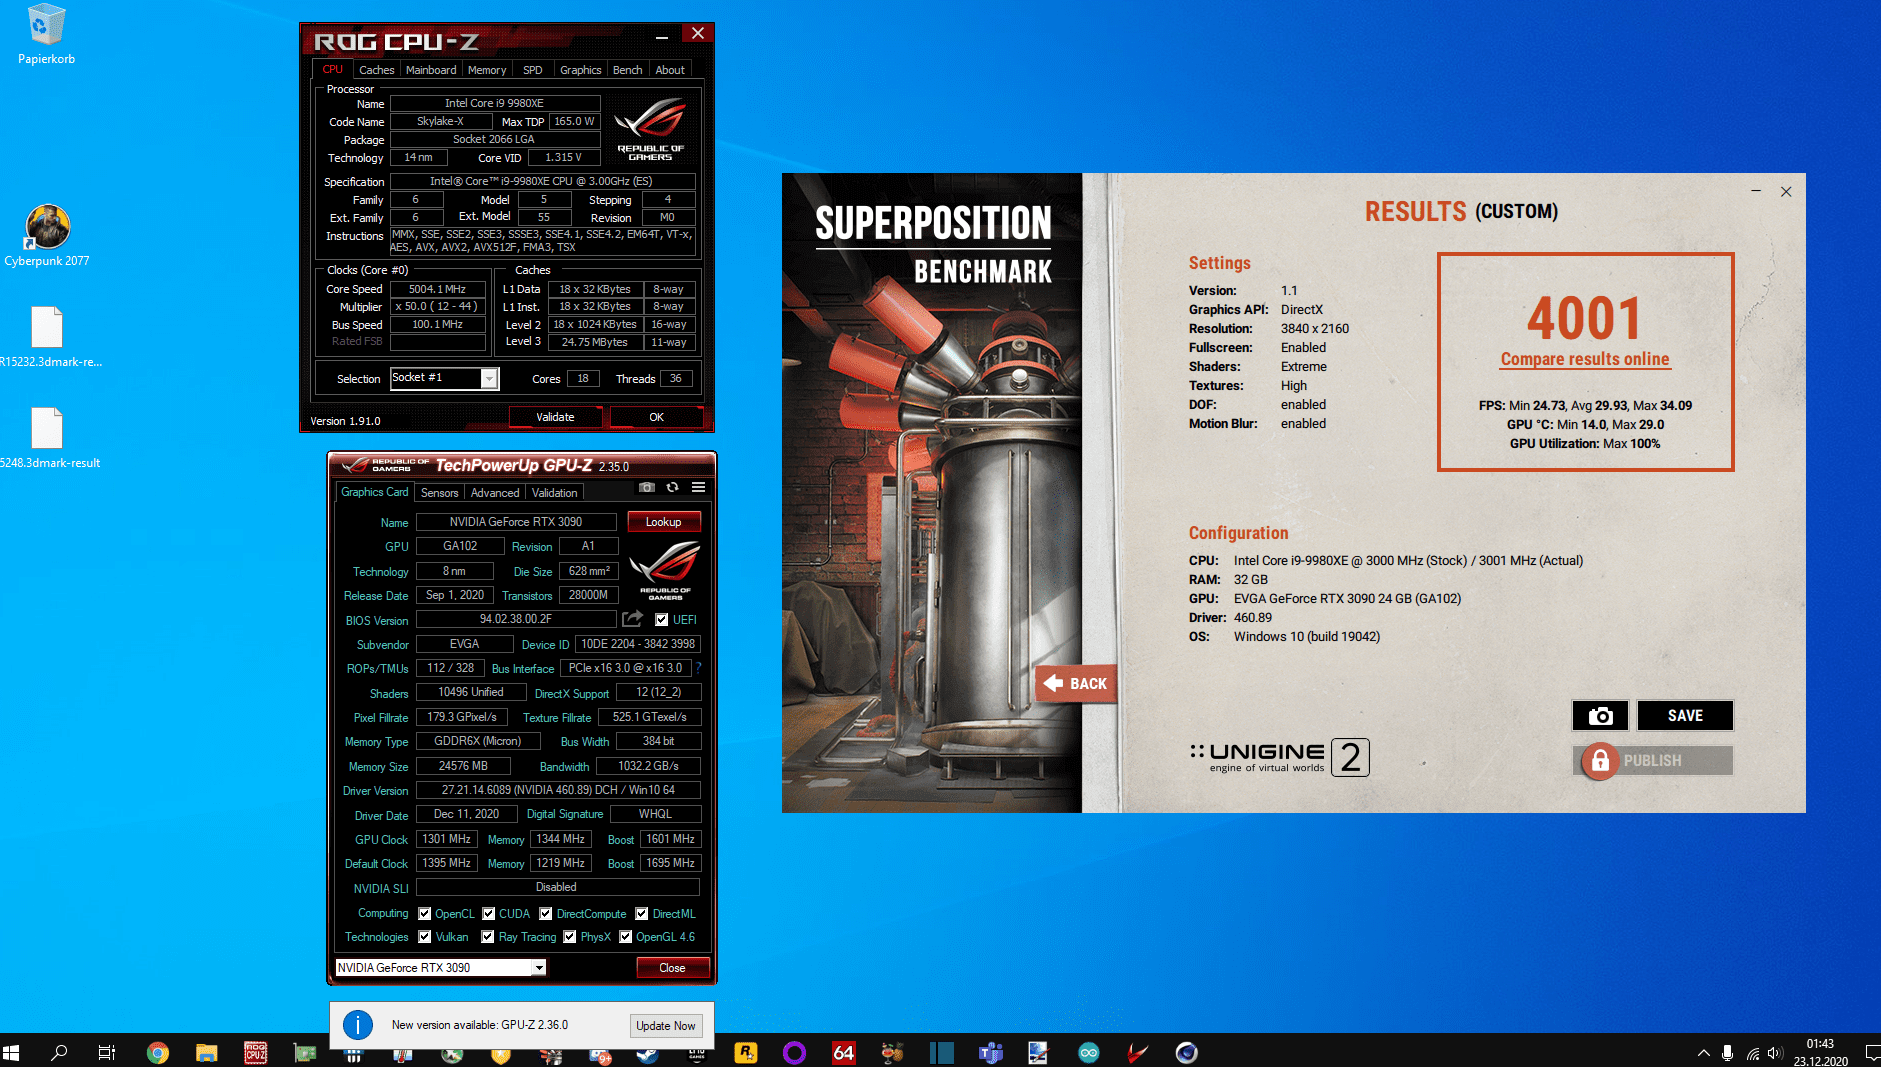Toggle the PhysX checkbox
The height and width of the screenshot is (1067, 1881).
[x=570, y=937]
